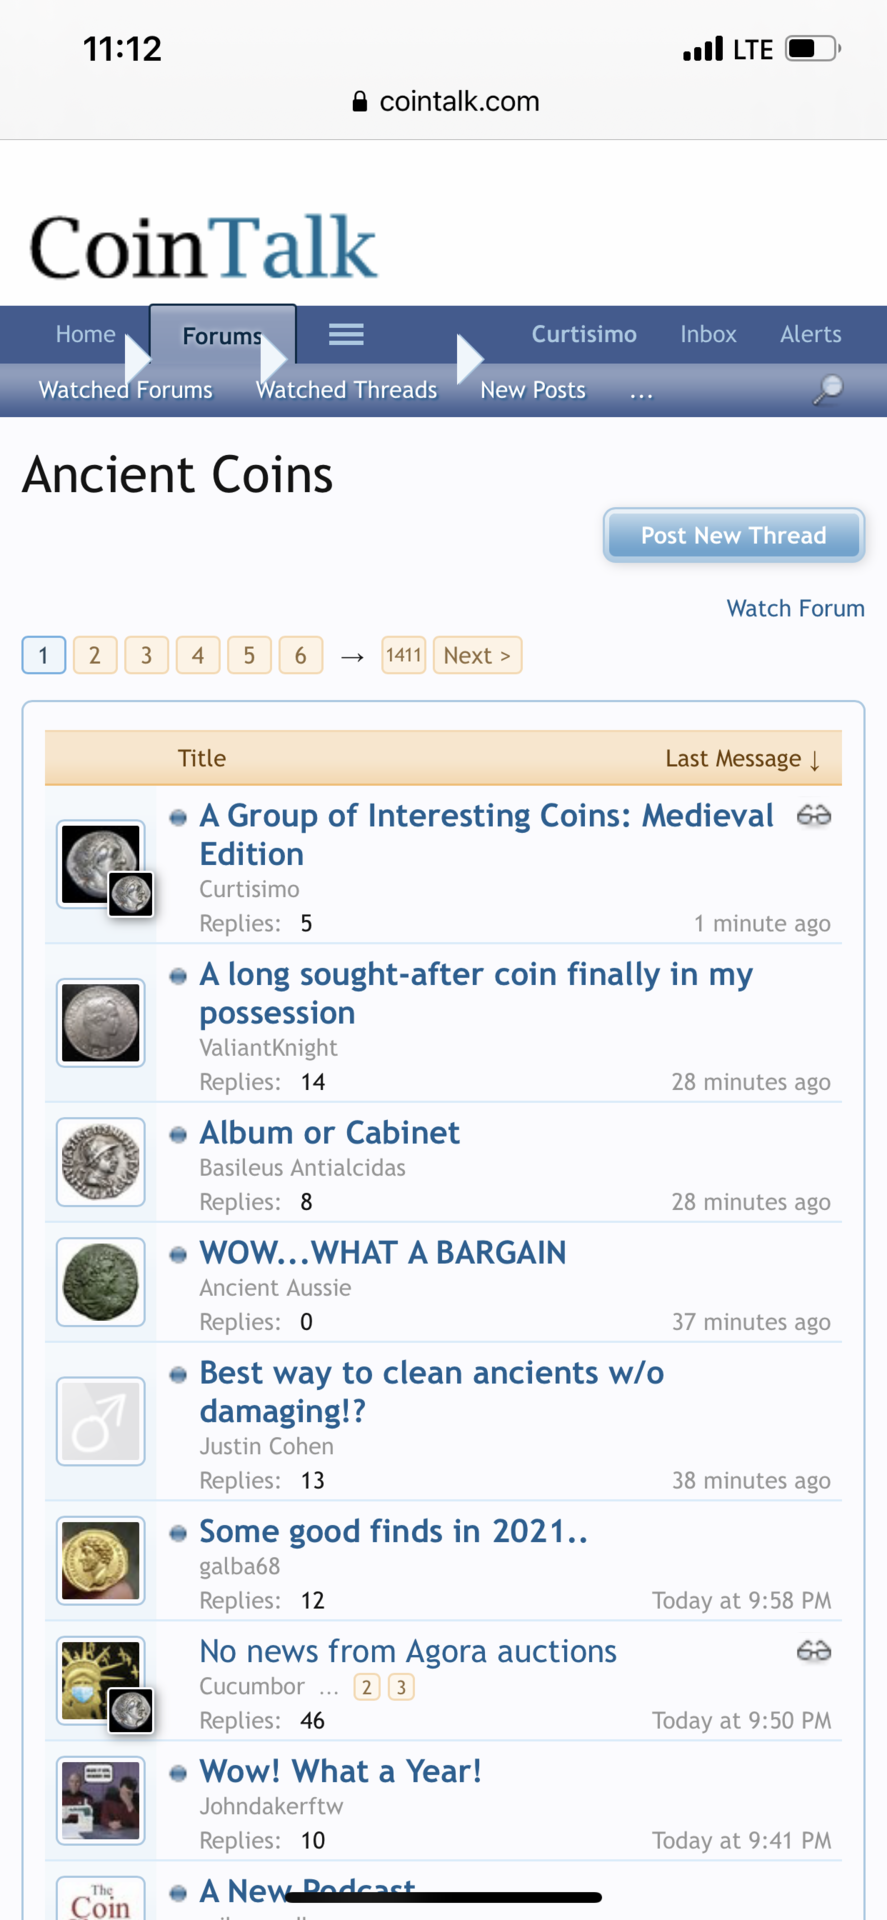Open Justin Cohen's default avatar
The width and height of the screenshot is (887, 1920).
point(101,1421)
